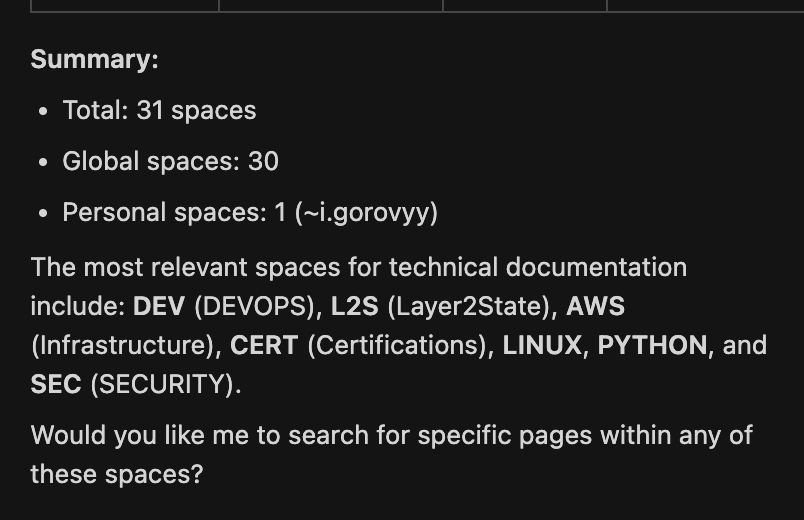Click the "Personal spaces: 1" text

tap(174, 212)
